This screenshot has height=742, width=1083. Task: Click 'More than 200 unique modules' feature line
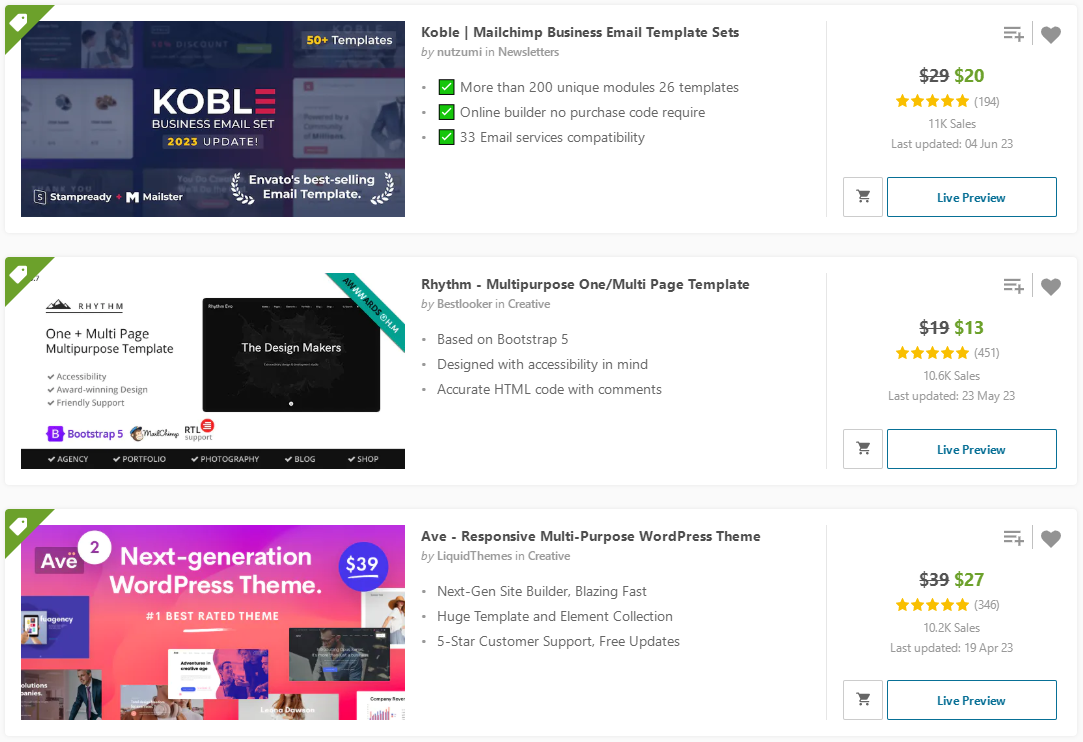(x=588, y=88)
